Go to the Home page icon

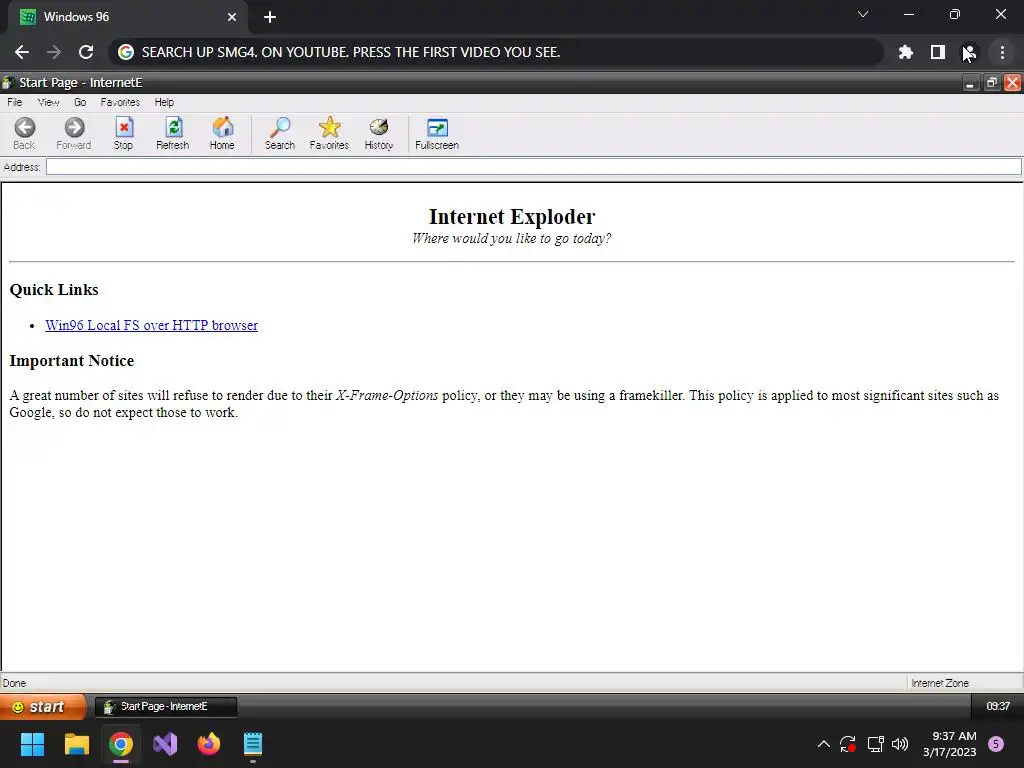pos(222,133)
